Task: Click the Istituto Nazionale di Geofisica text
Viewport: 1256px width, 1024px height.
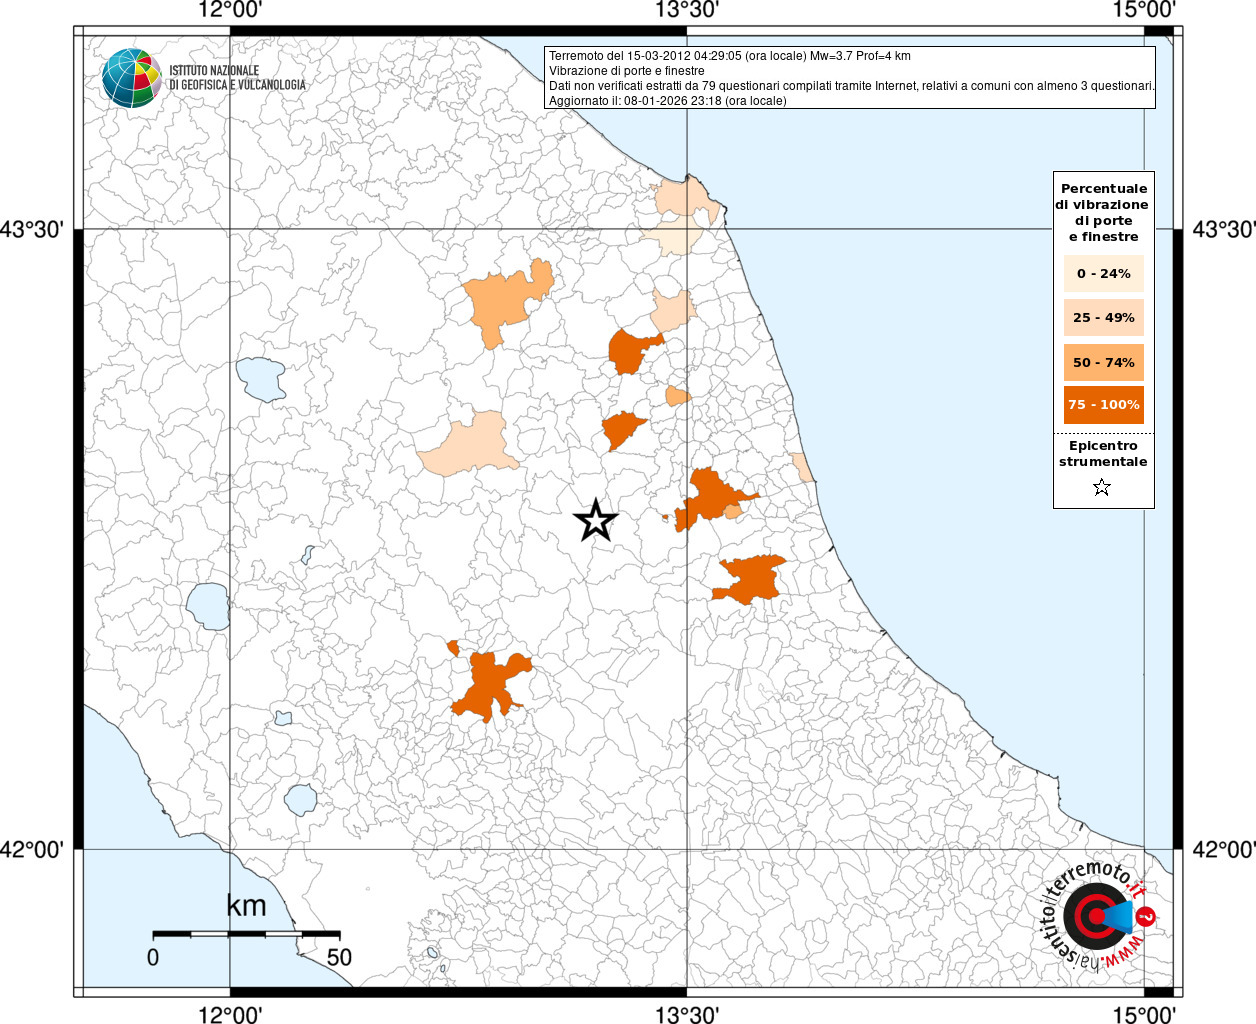Action: tap(237, 78)
